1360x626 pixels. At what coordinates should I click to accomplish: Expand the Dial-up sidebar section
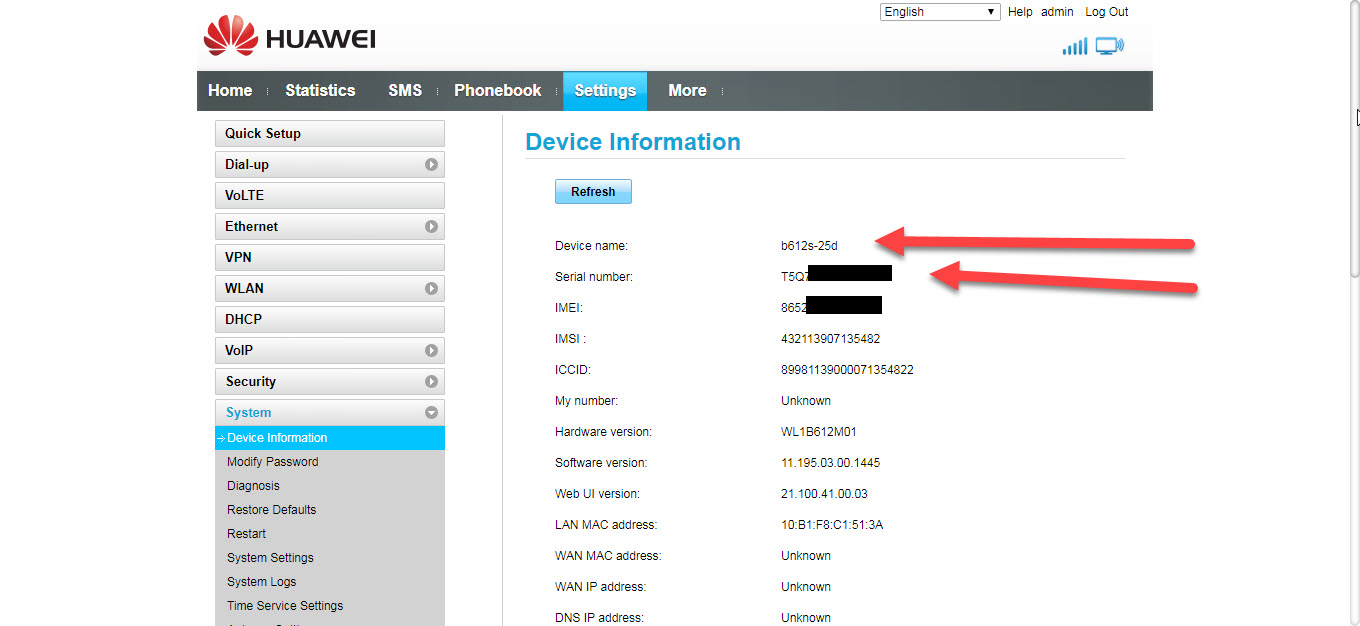coord(330,164)
